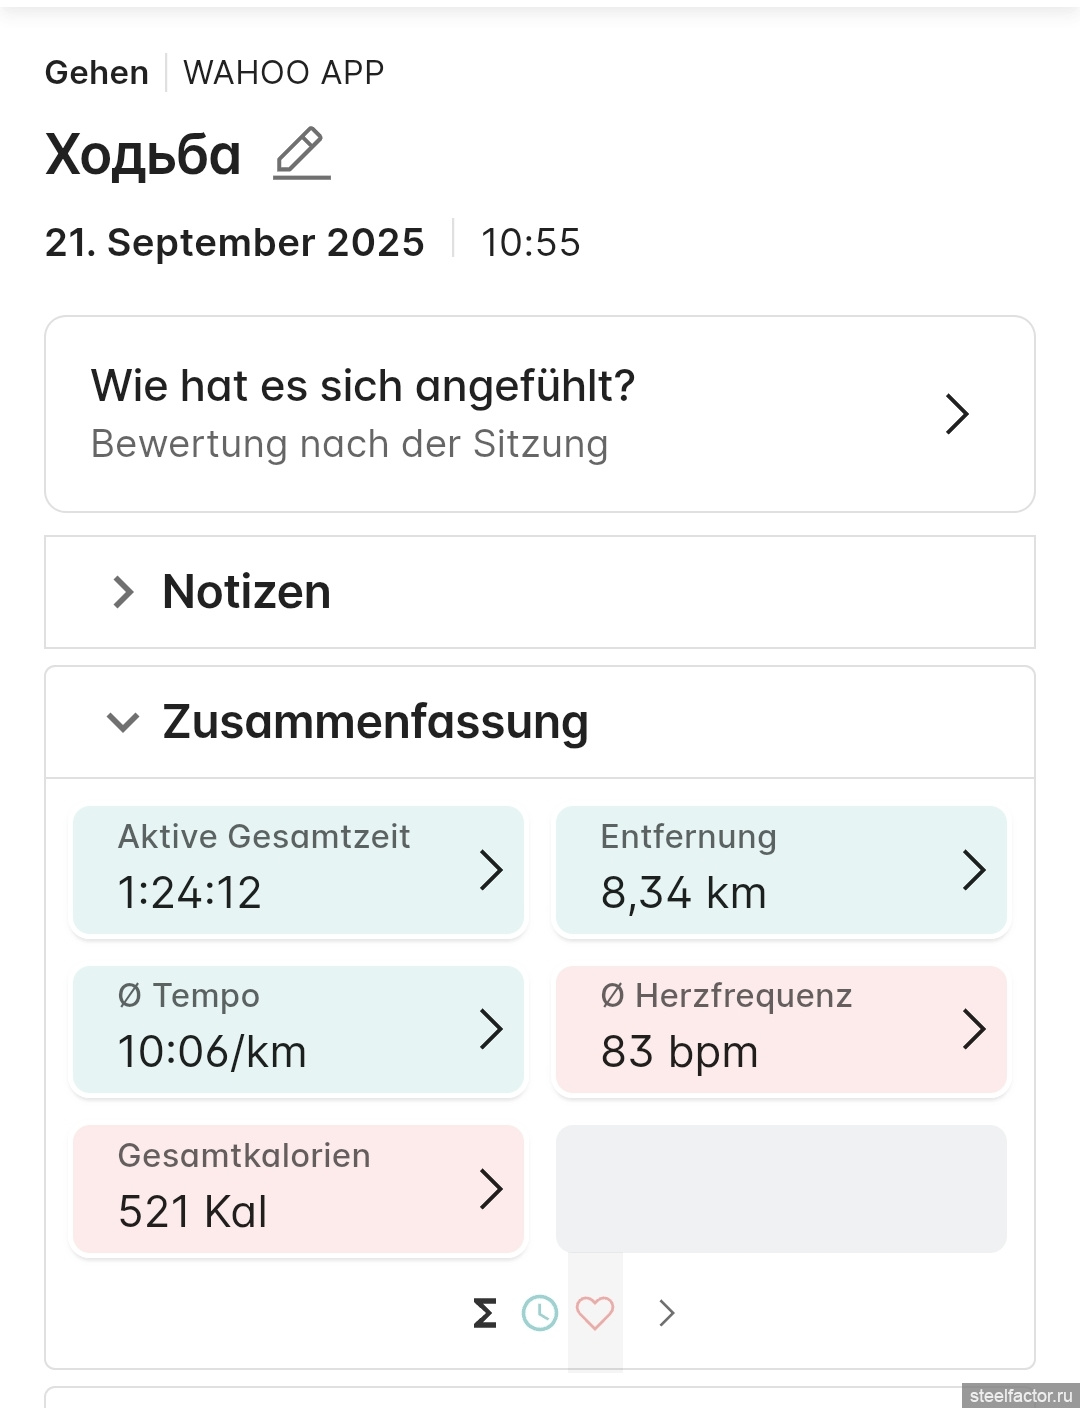Click the date 21. September 2025
This screenshot has width=1080, height=1408.
pos(235,243)
